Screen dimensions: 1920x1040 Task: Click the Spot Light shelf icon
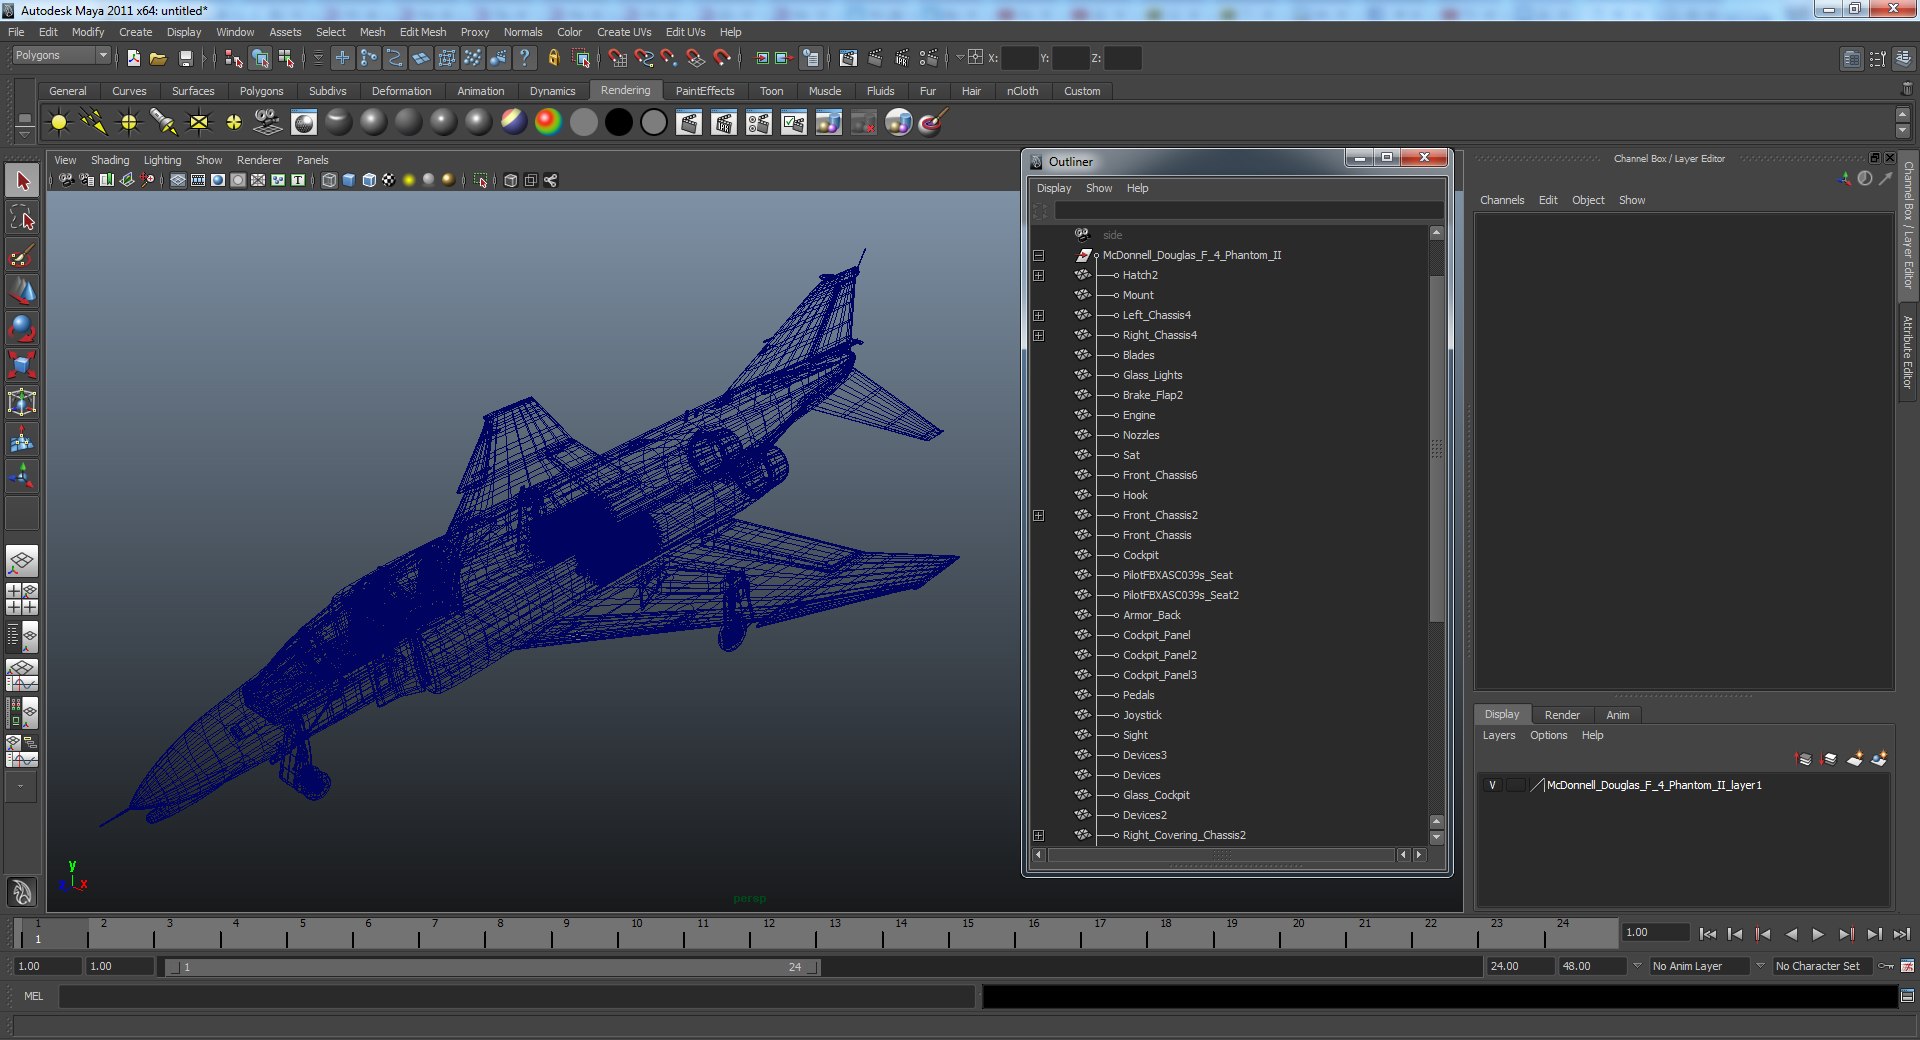[164, 123]
